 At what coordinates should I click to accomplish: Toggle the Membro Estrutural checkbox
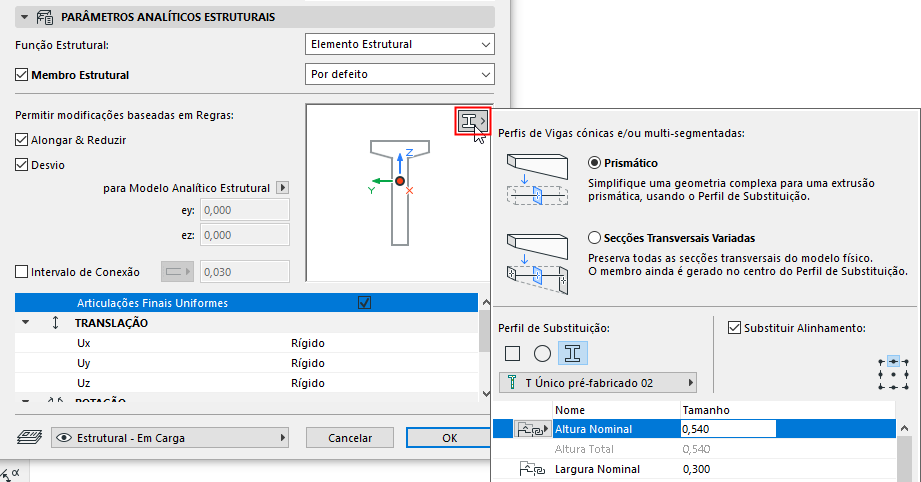pos(22,75)
